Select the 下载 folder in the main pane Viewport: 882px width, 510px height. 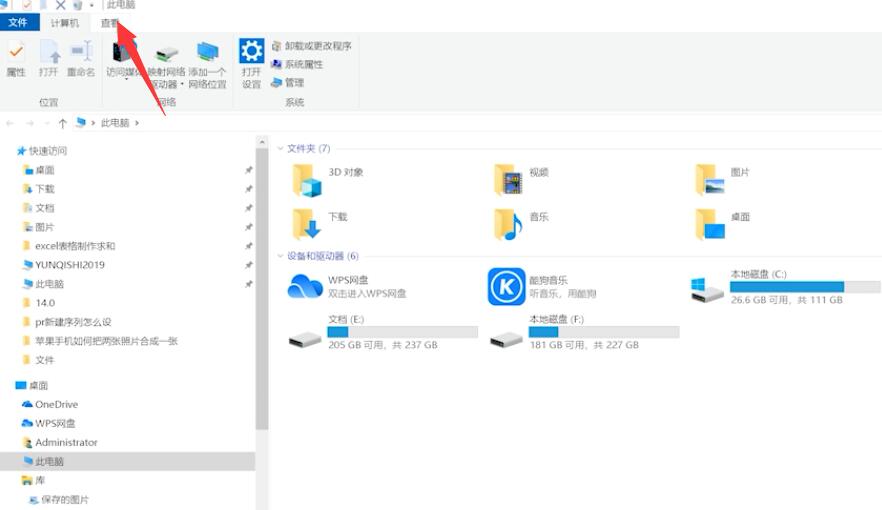[307, 224]
